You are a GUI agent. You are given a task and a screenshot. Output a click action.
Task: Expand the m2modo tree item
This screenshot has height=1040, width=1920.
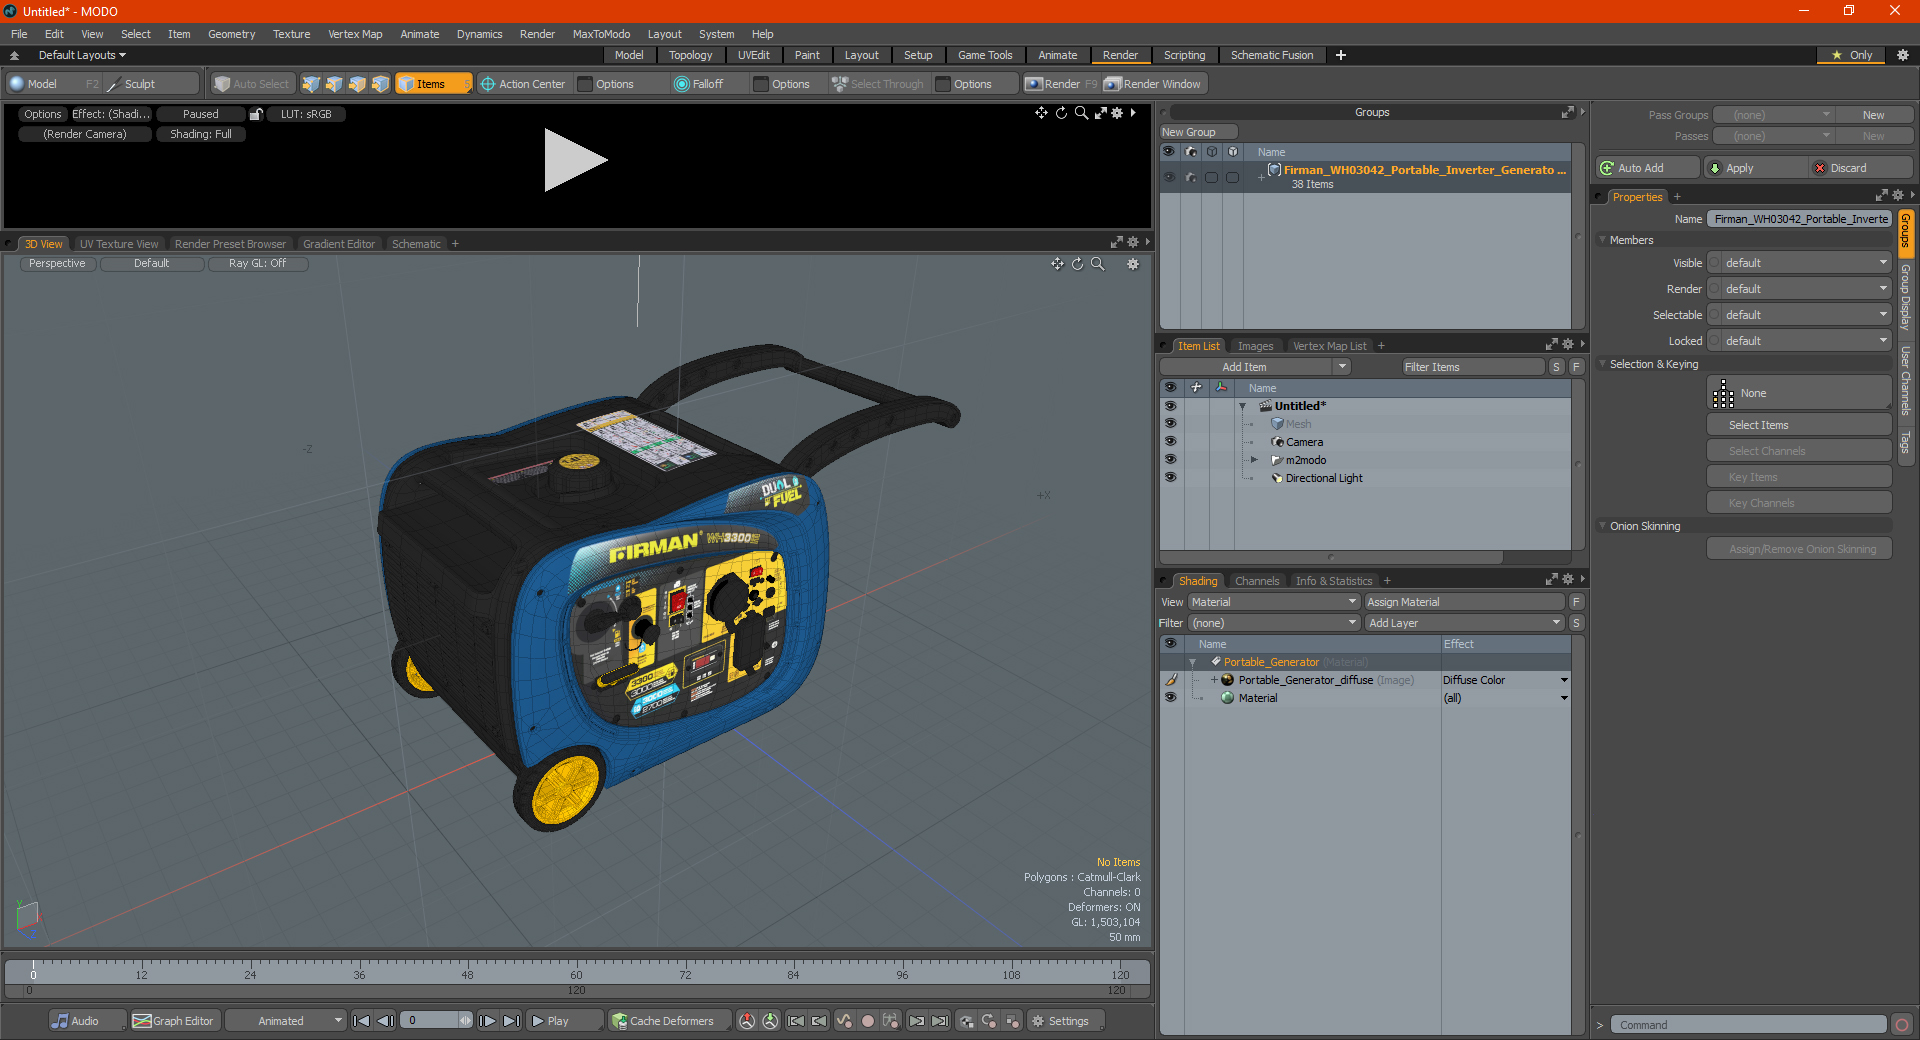pos(1254,460)
